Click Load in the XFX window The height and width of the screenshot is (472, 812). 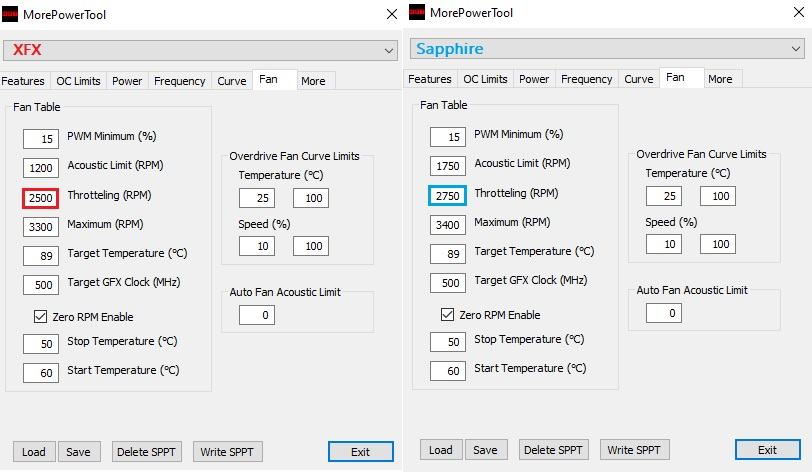(x=34, y=452)
